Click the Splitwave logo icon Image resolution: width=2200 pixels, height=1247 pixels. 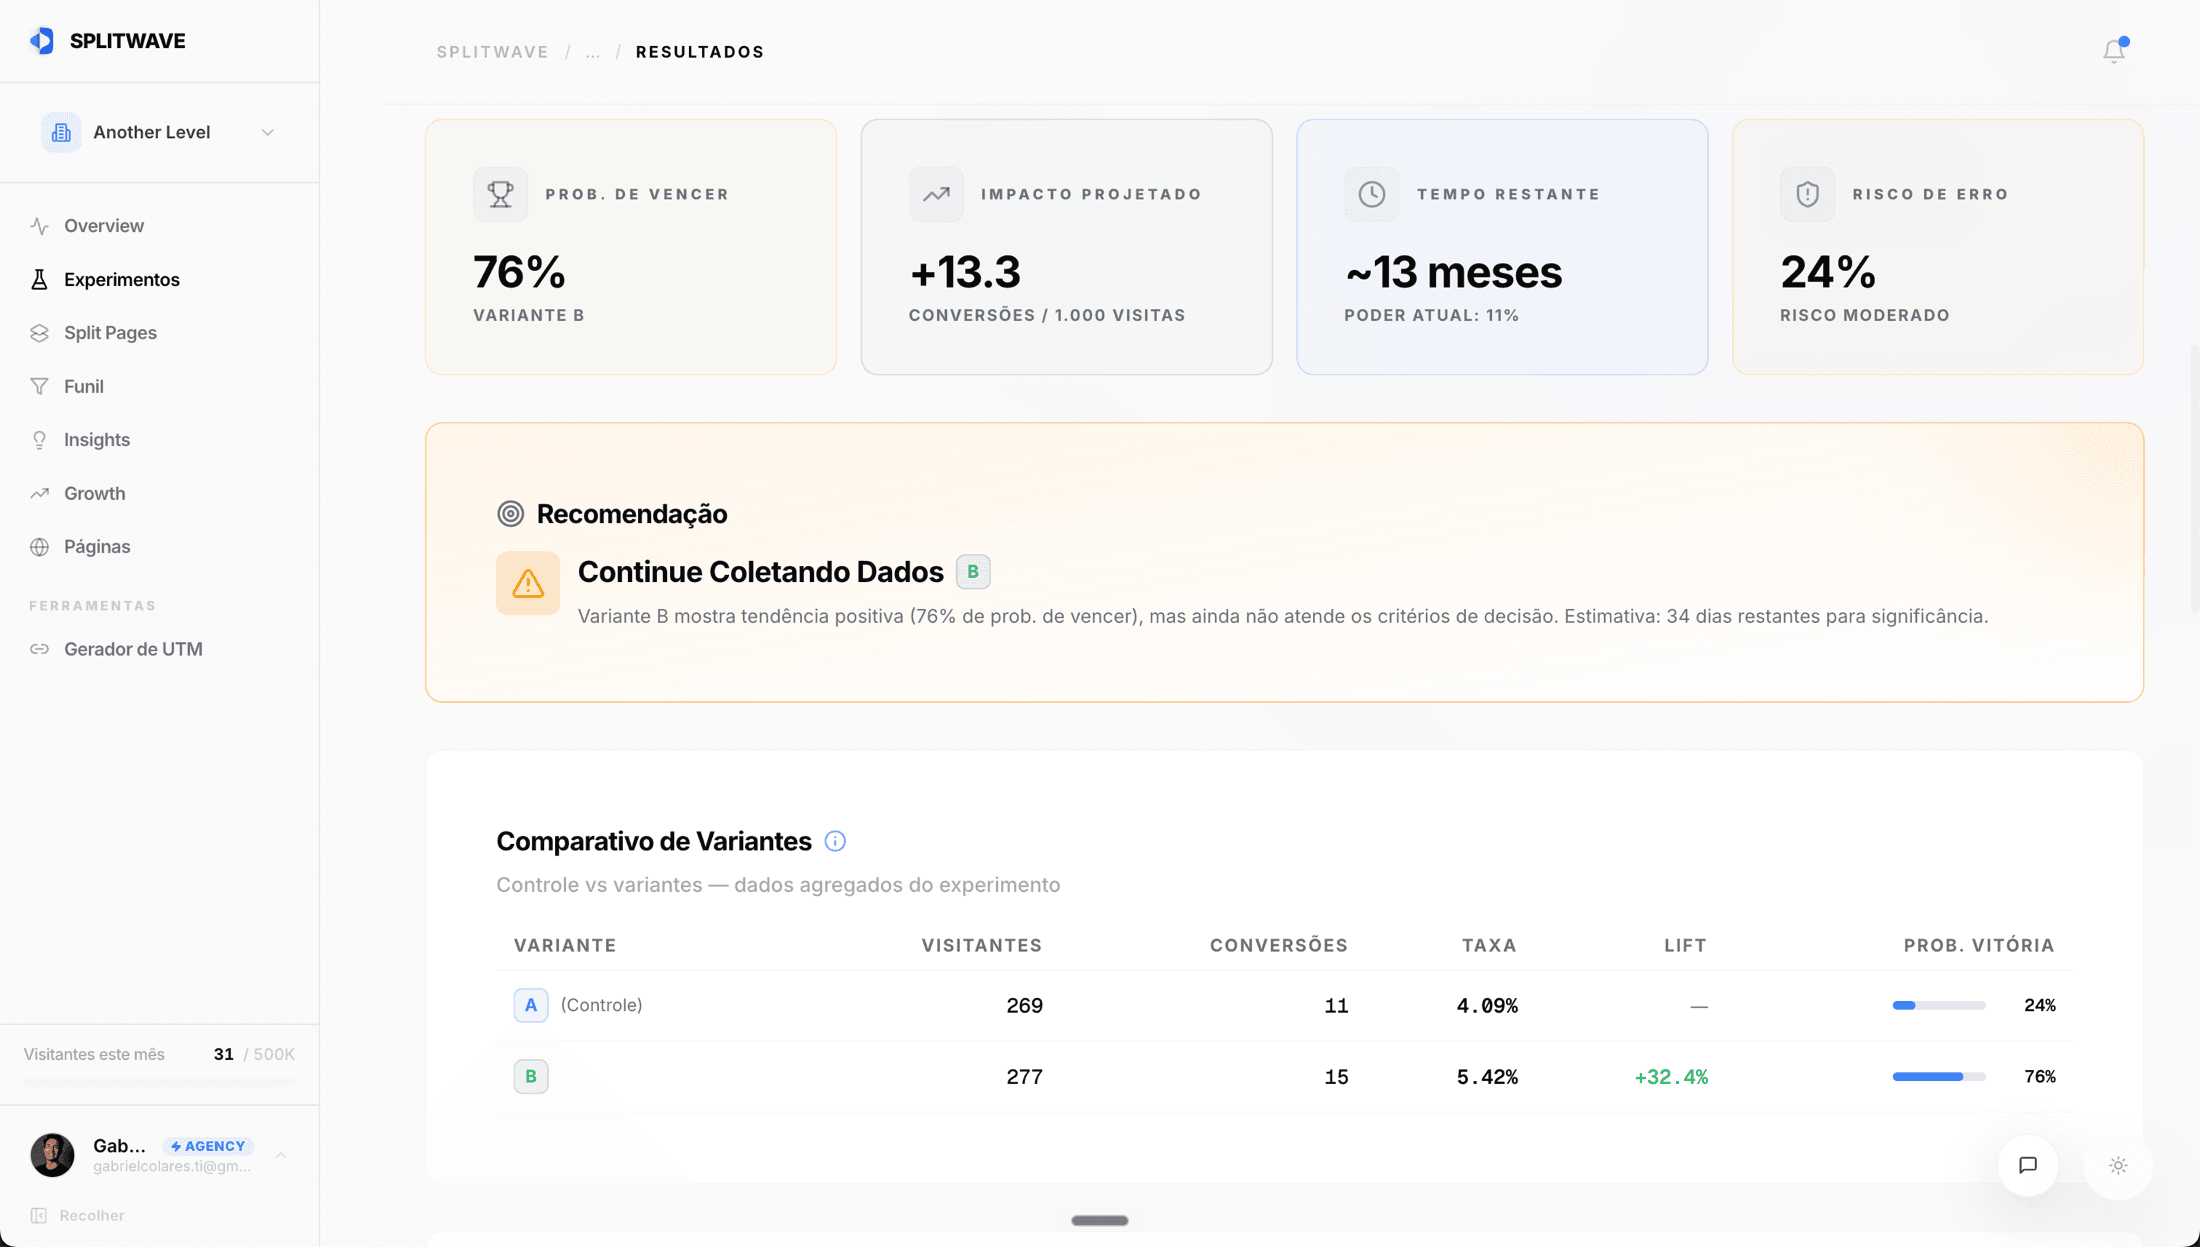tap(42, 41)
